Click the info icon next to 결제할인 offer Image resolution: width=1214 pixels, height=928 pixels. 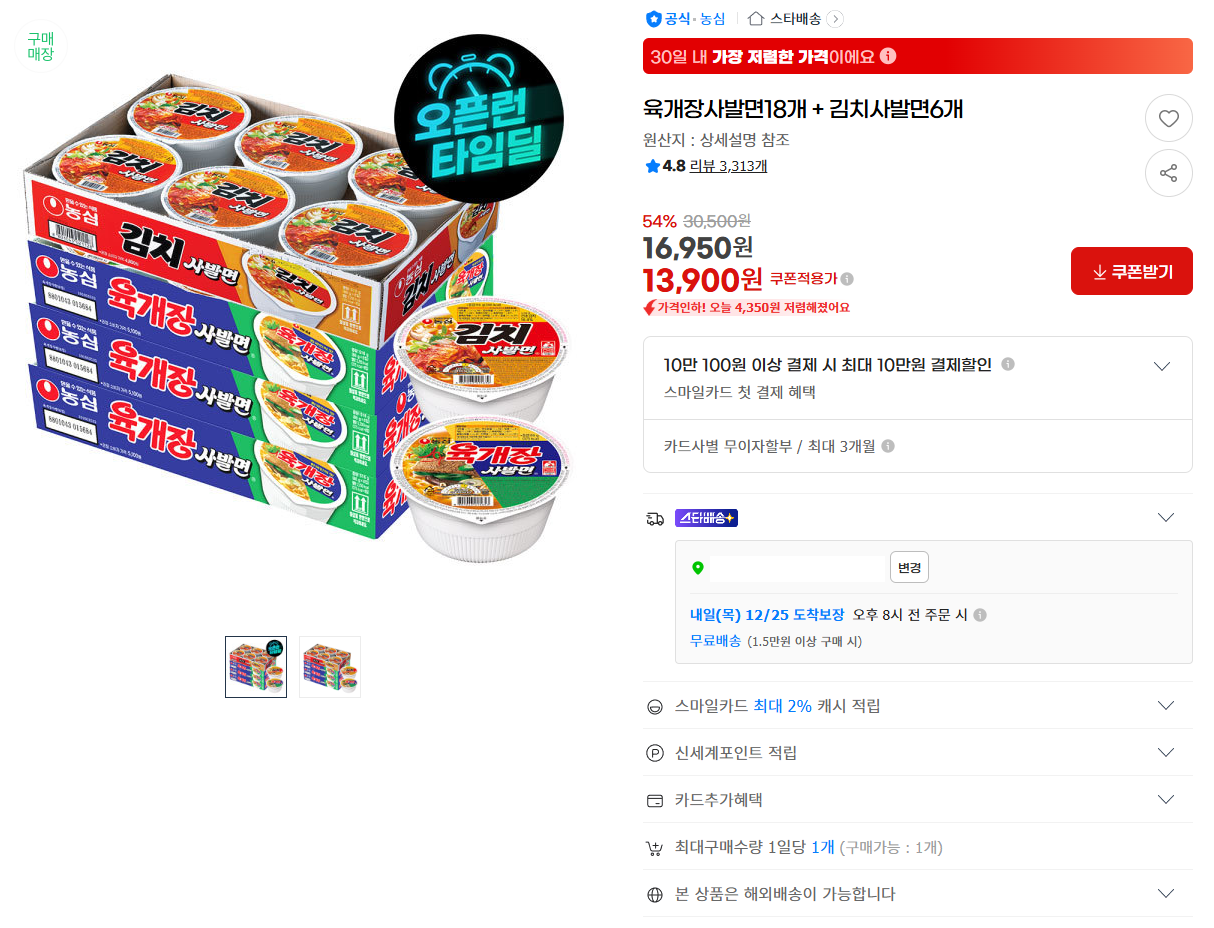coord(1008,364)
